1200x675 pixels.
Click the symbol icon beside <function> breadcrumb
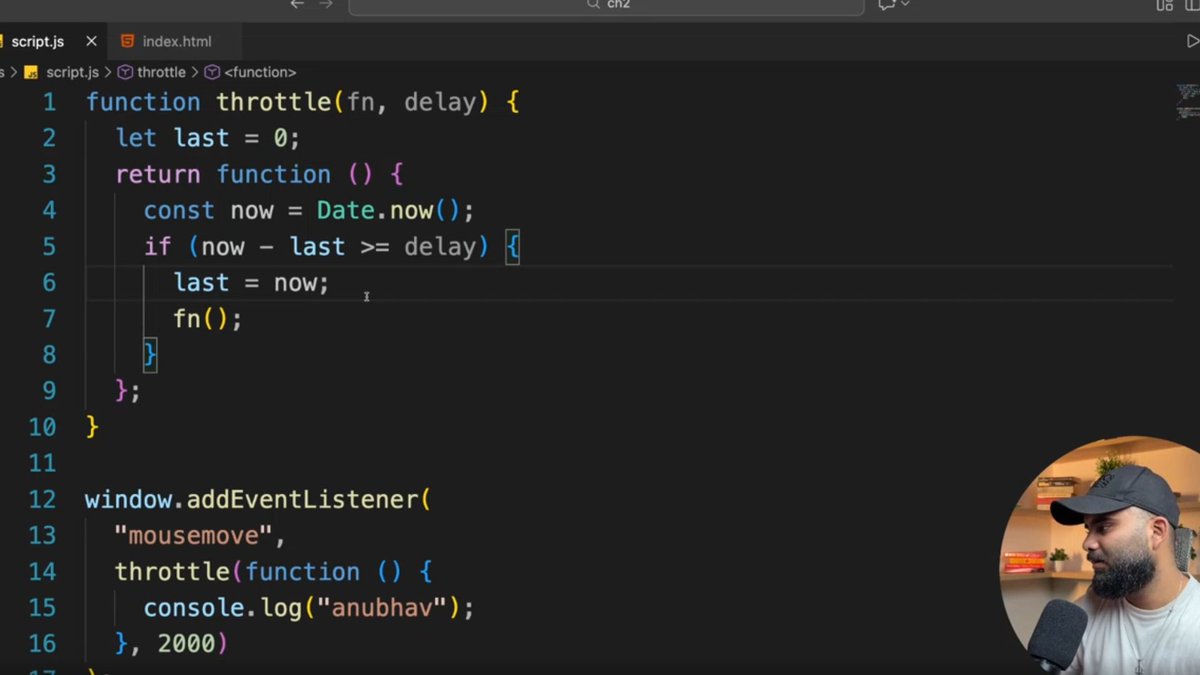pyautogui.click(x=212, y=72)
